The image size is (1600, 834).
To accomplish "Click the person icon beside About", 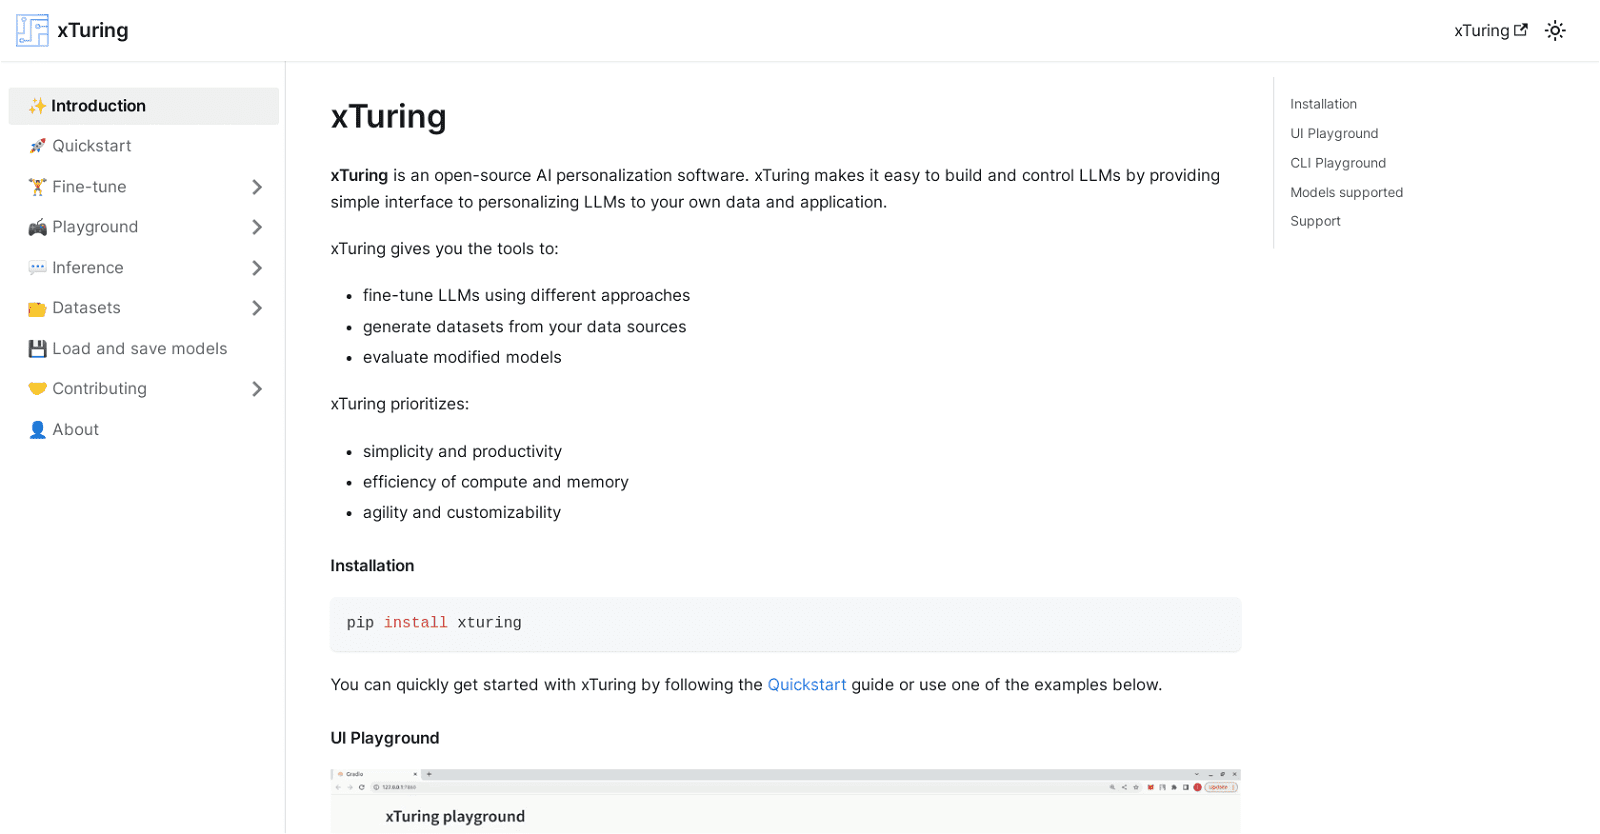I will pos(37,430).
